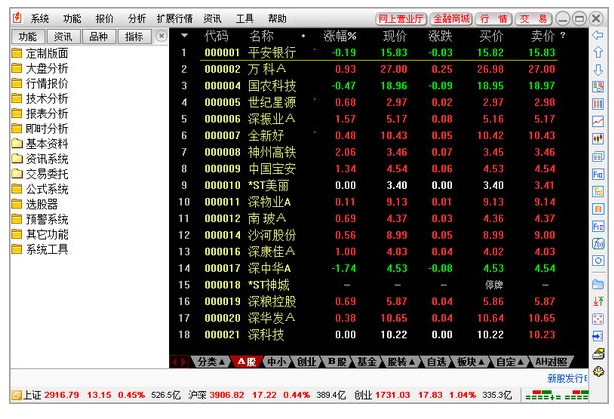This screenshot has height=419, width=614.
Task: Click the printer-like icon in right toolbar
Action: coord(598,354)
